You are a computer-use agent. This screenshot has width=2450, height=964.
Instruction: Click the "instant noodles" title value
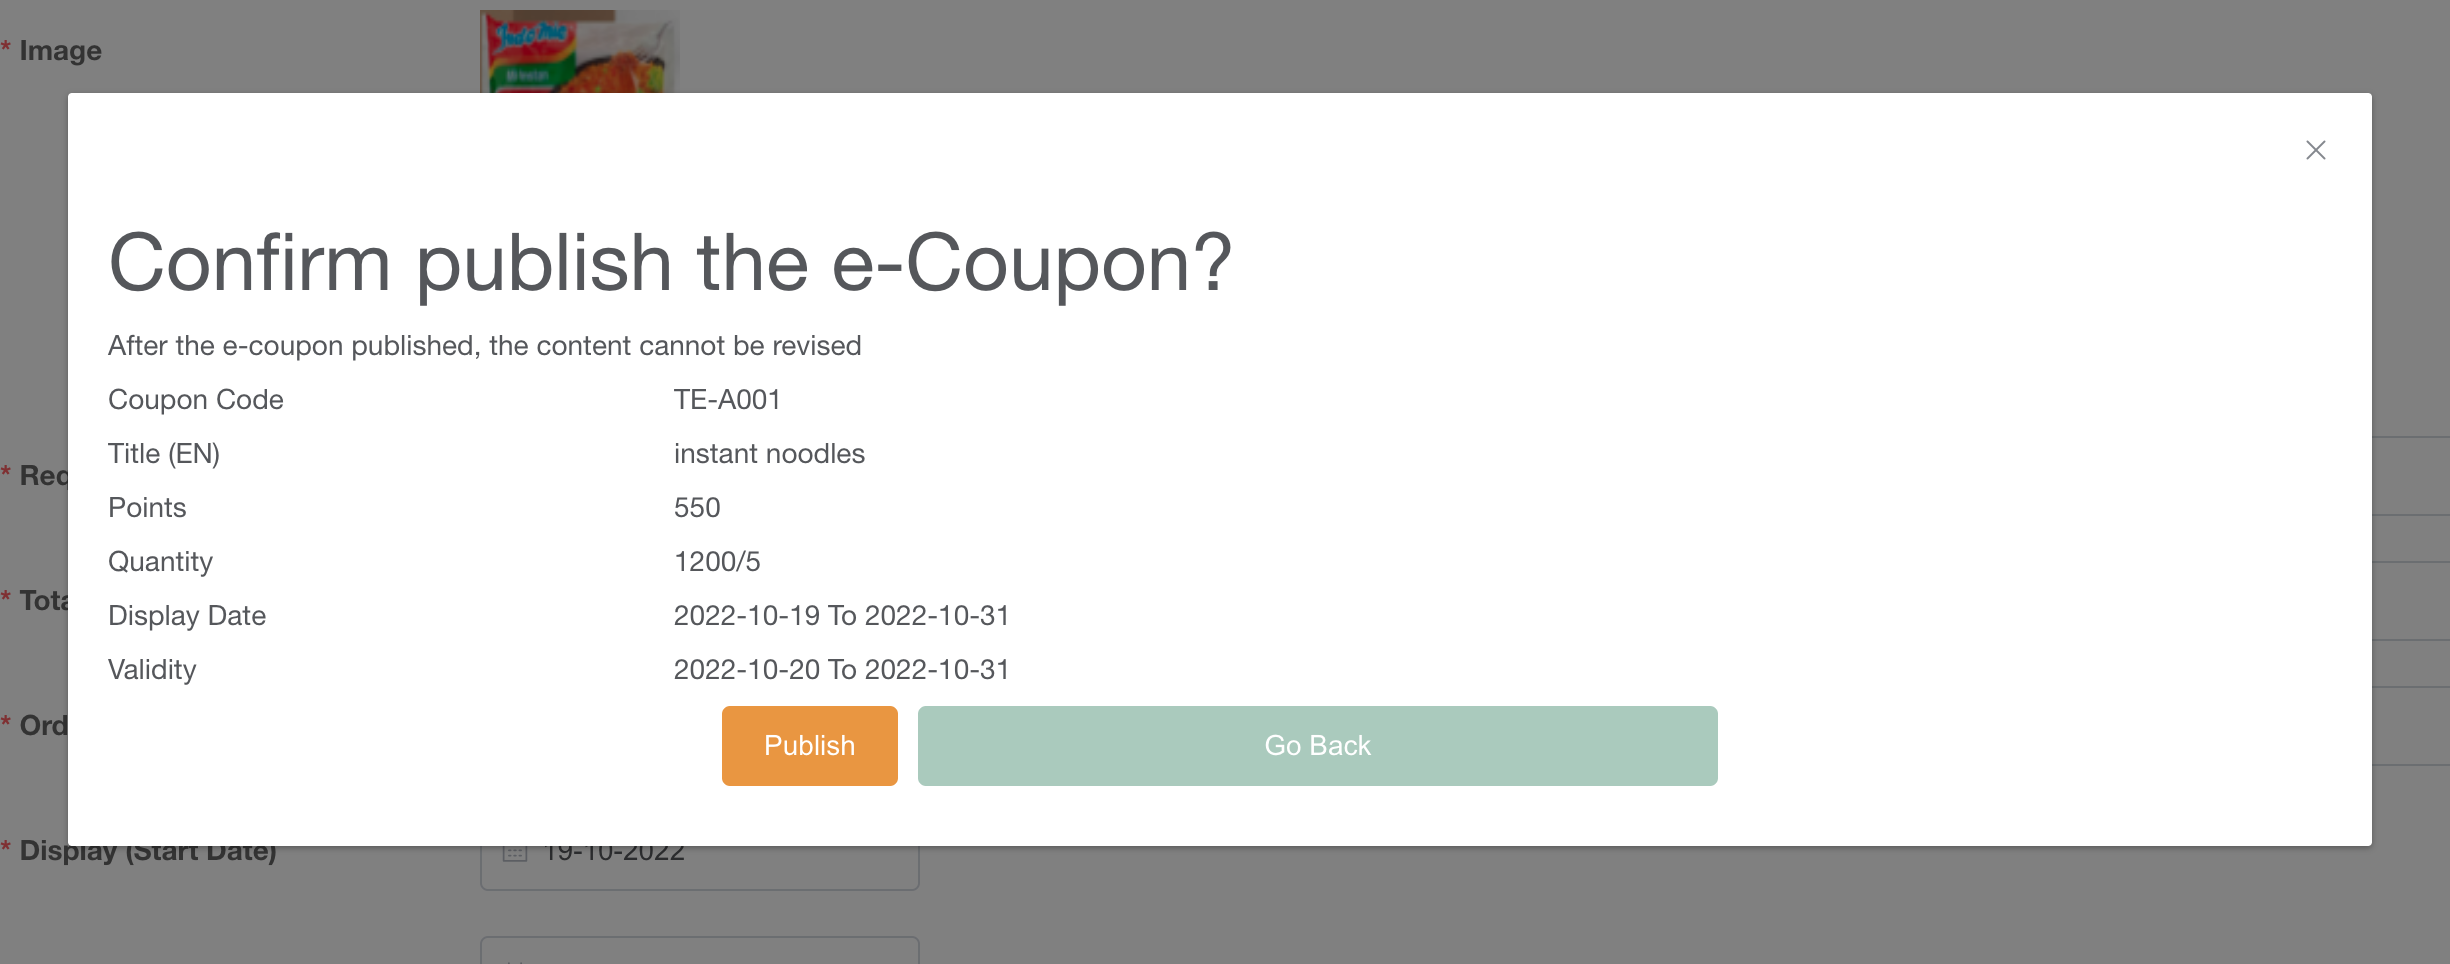point(769,454)
